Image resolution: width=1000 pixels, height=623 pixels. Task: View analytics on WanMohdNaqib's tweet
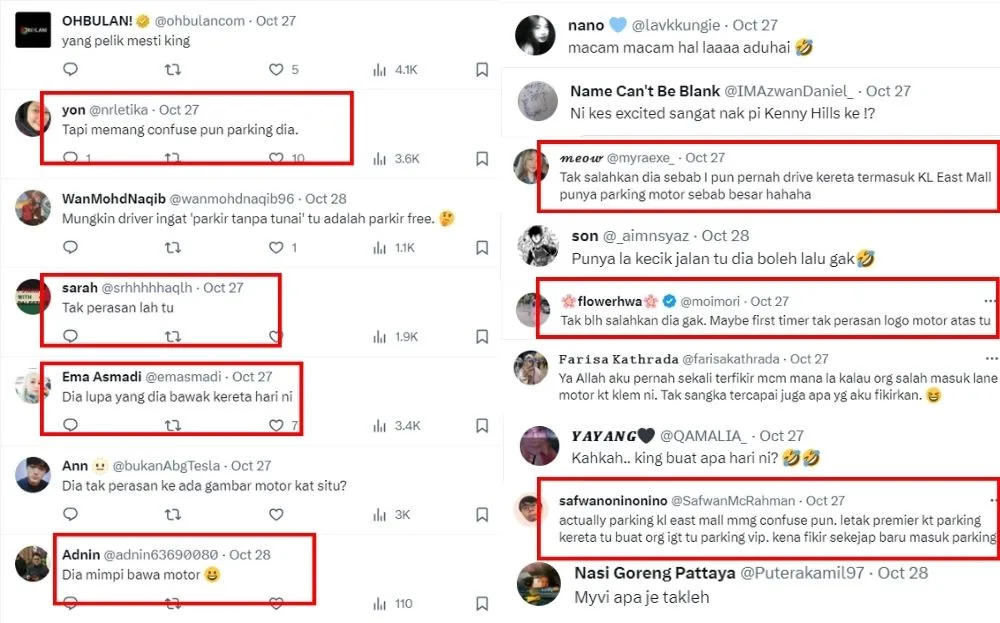coord(379,247)
